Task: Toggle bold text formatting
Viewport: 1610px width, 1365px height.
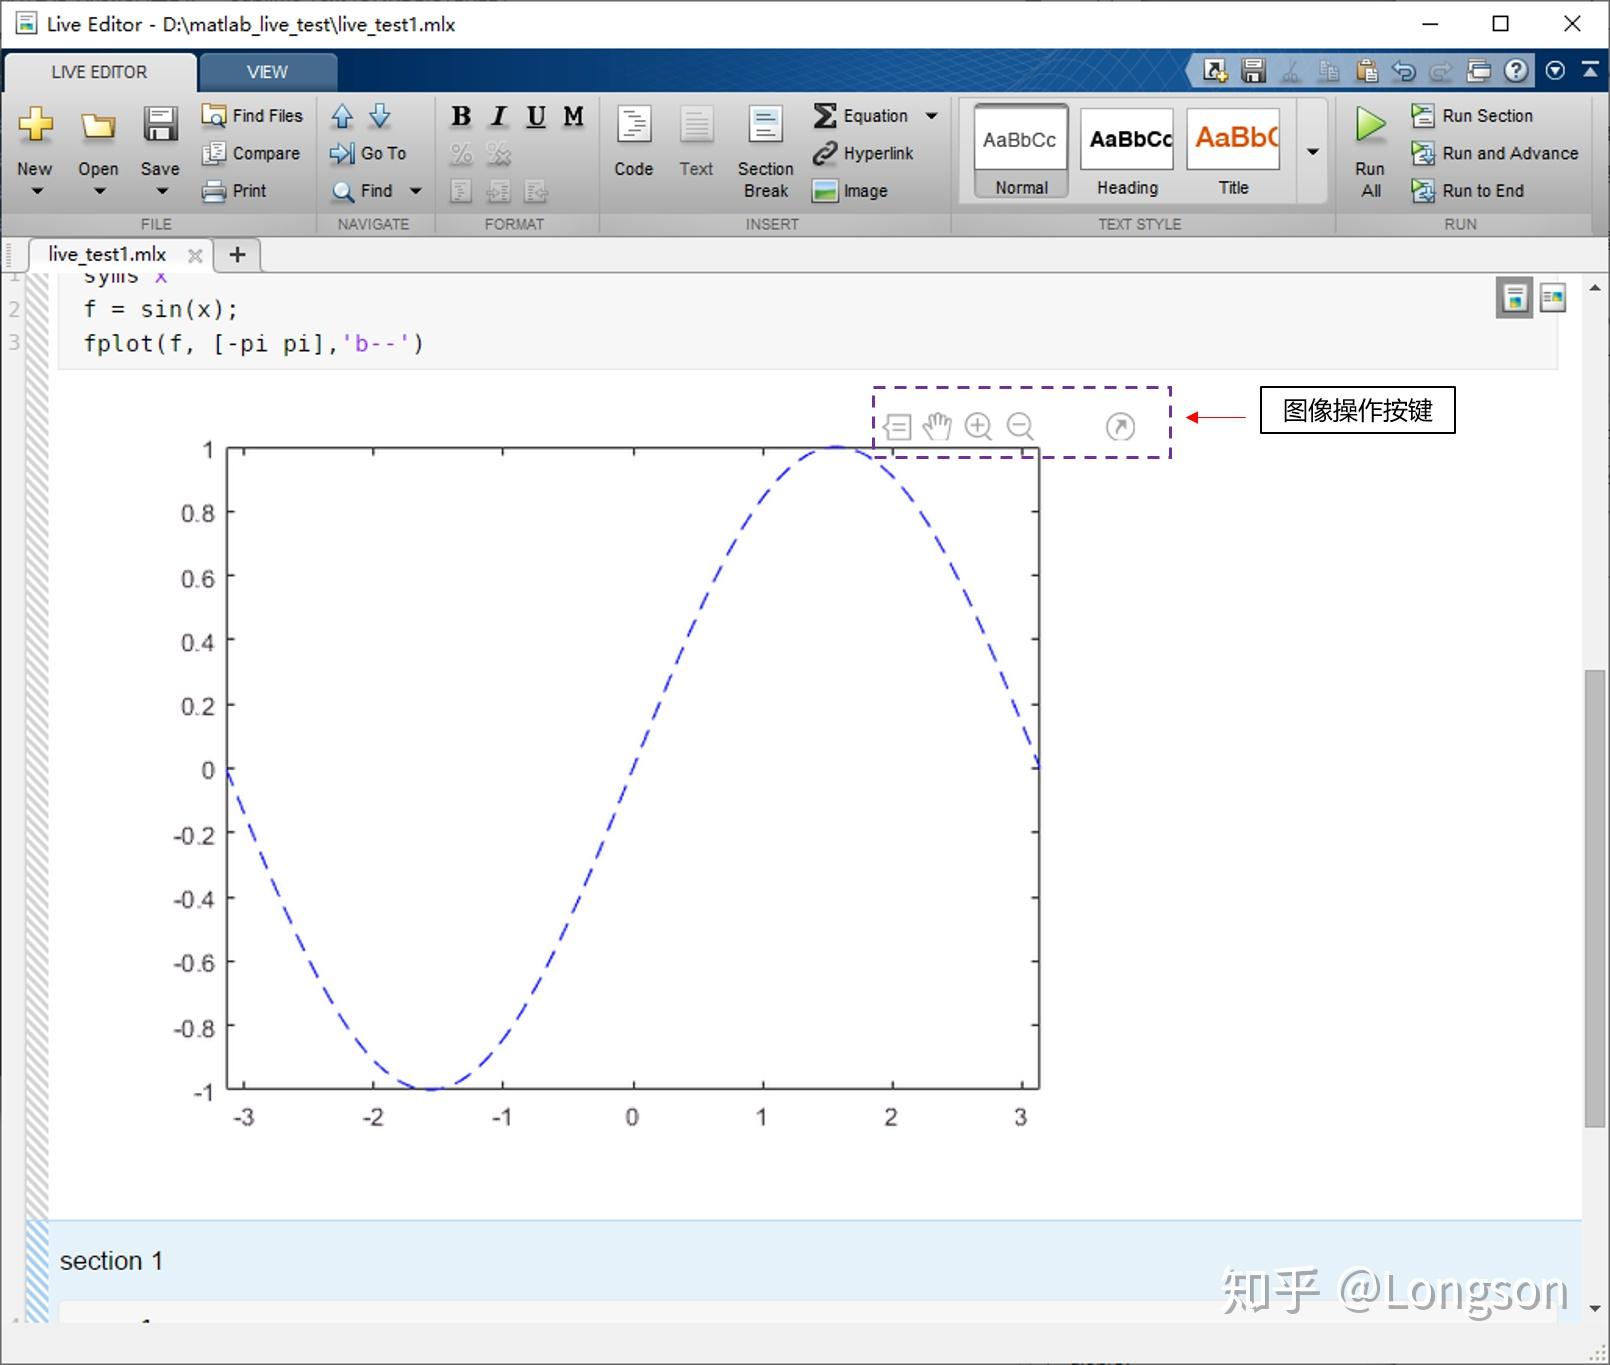Action: click(460, 116)
